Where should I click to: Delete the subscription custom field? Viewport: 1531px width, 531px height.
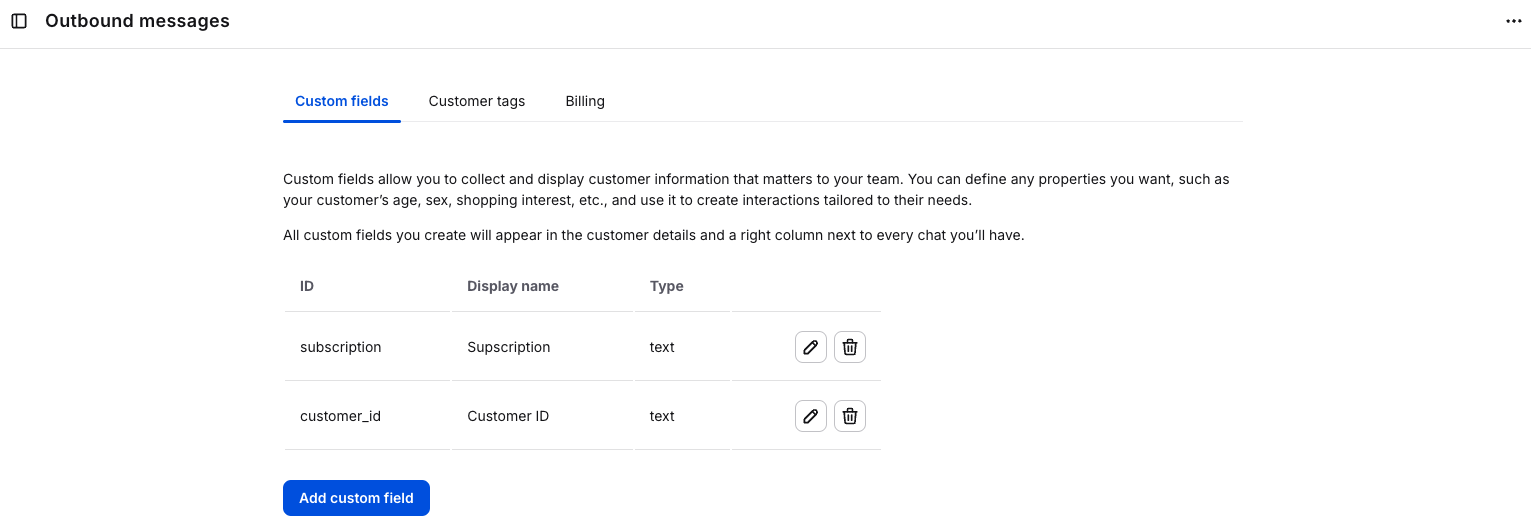coord(850,347)
